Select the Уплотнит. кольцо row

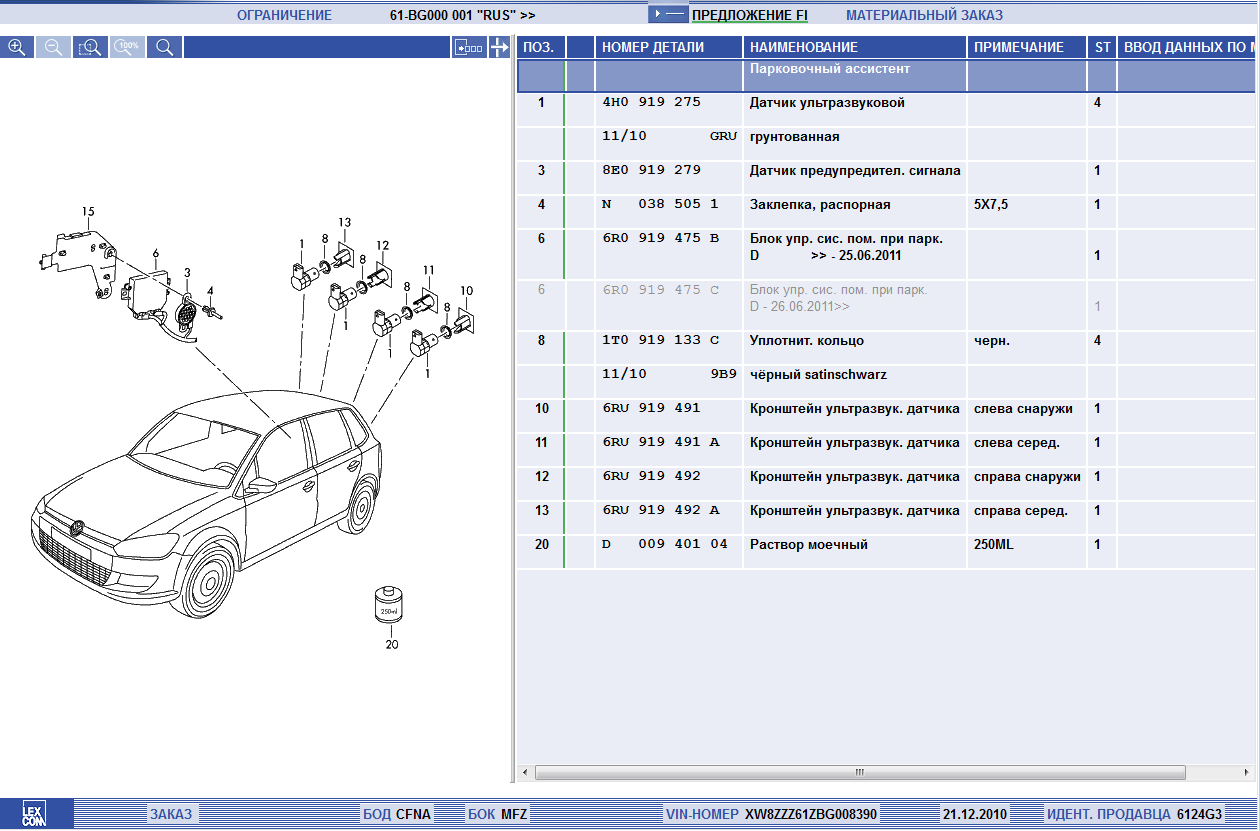(x=806, y=341)
